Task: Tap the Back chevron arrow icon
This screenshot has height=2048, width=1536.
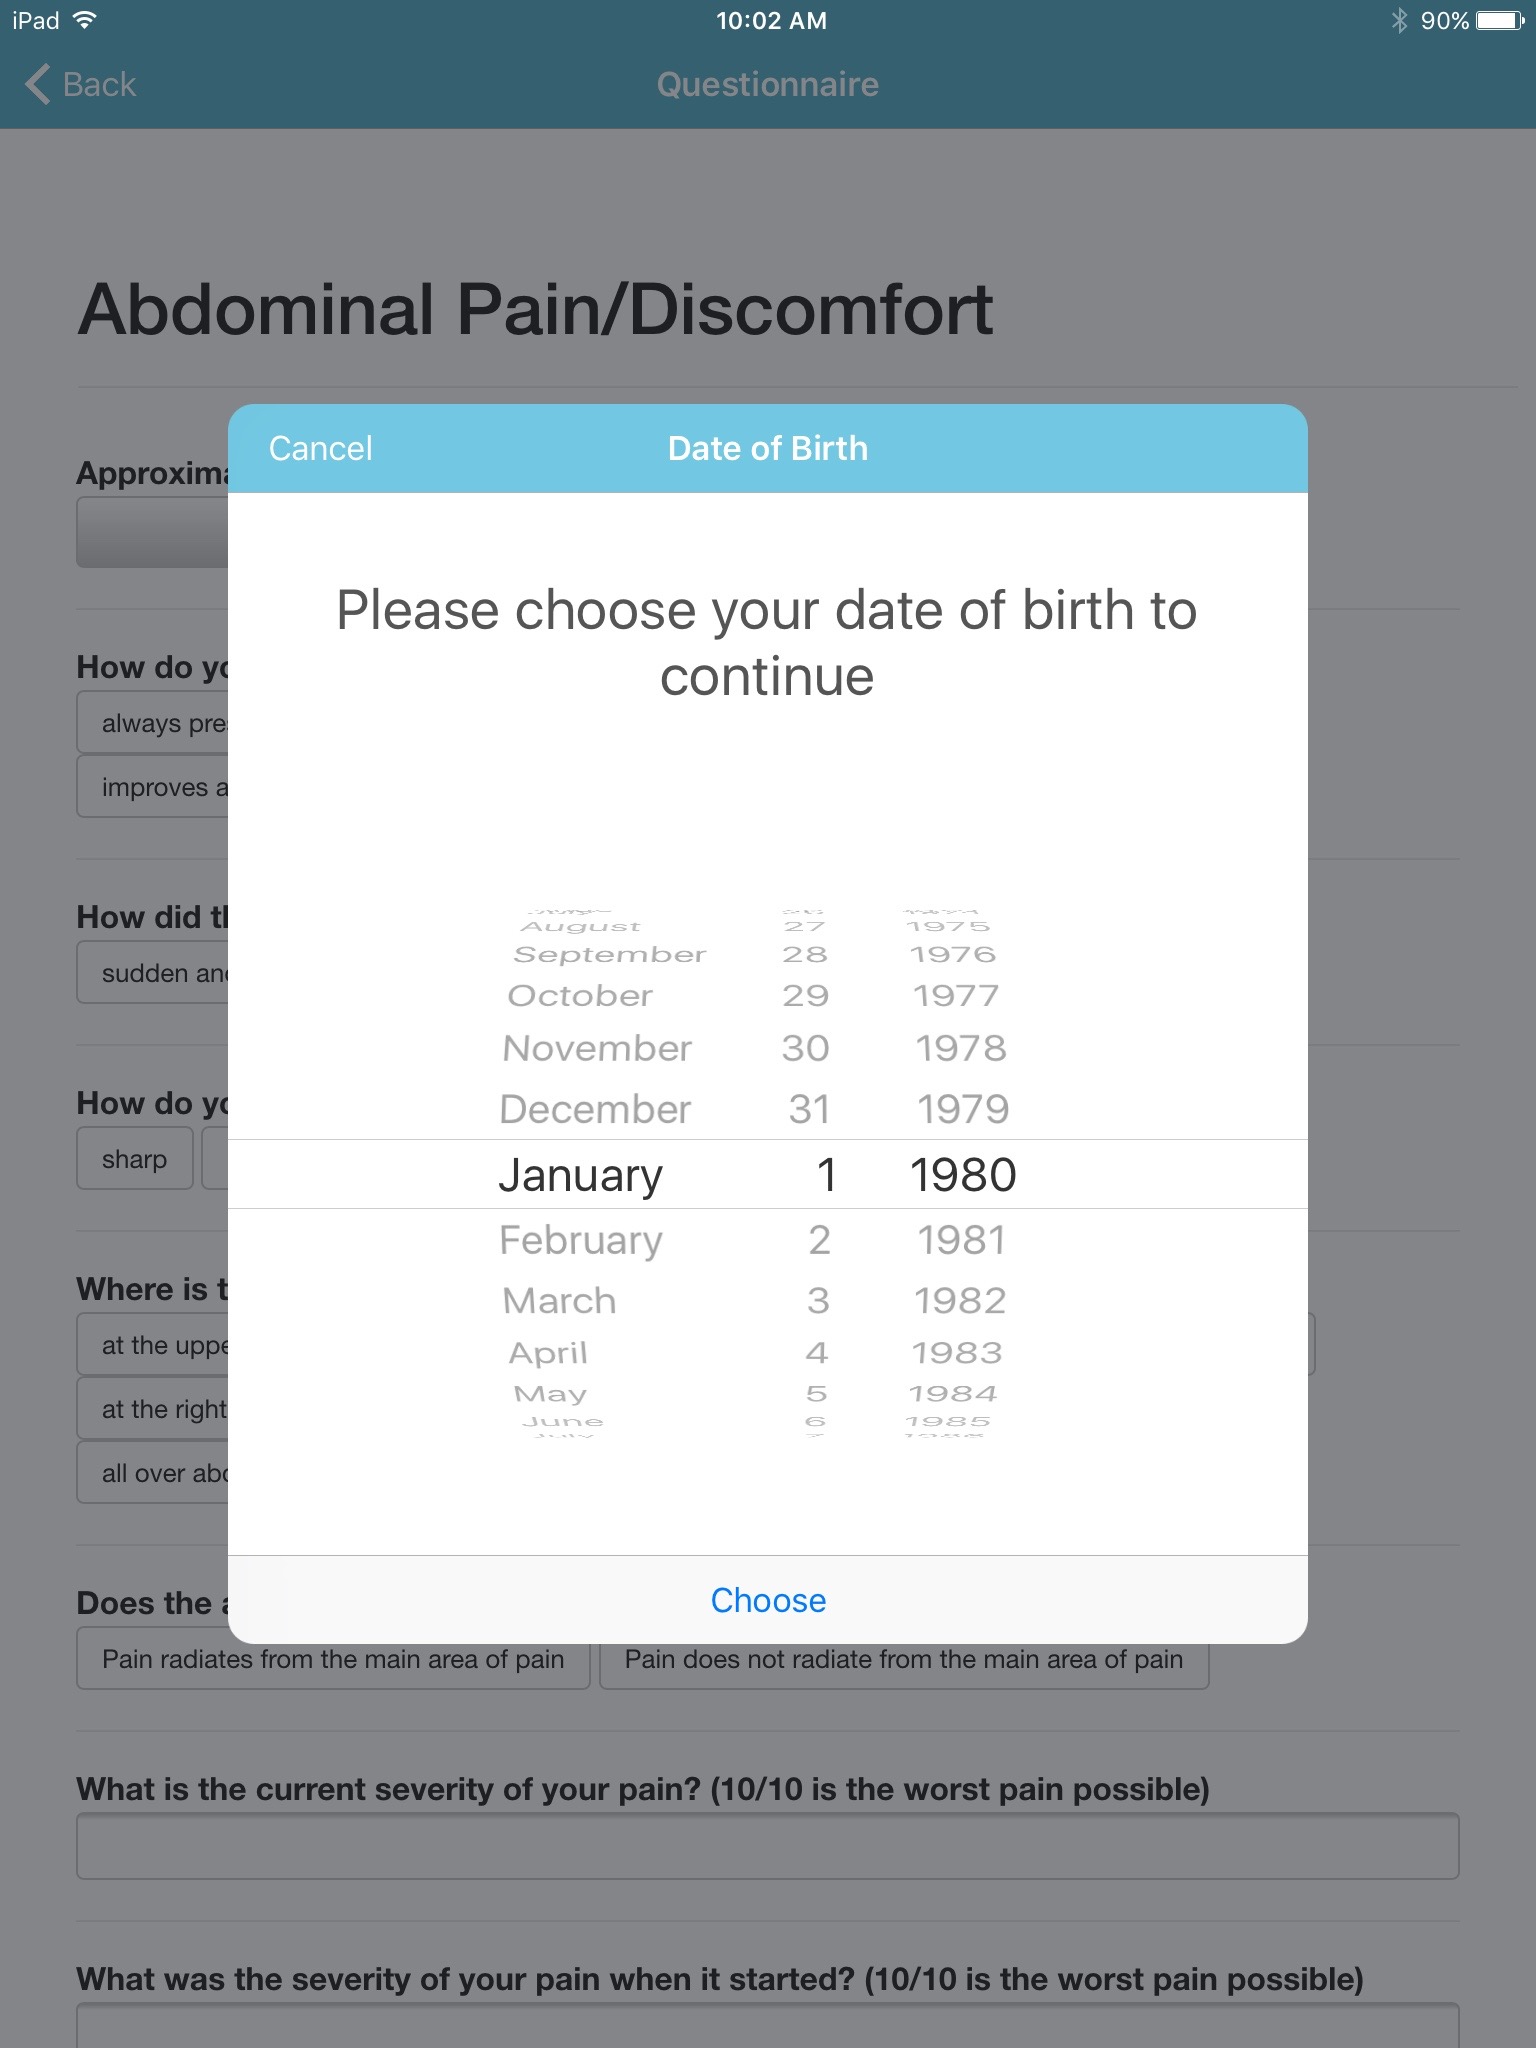Action: [37, 84]
